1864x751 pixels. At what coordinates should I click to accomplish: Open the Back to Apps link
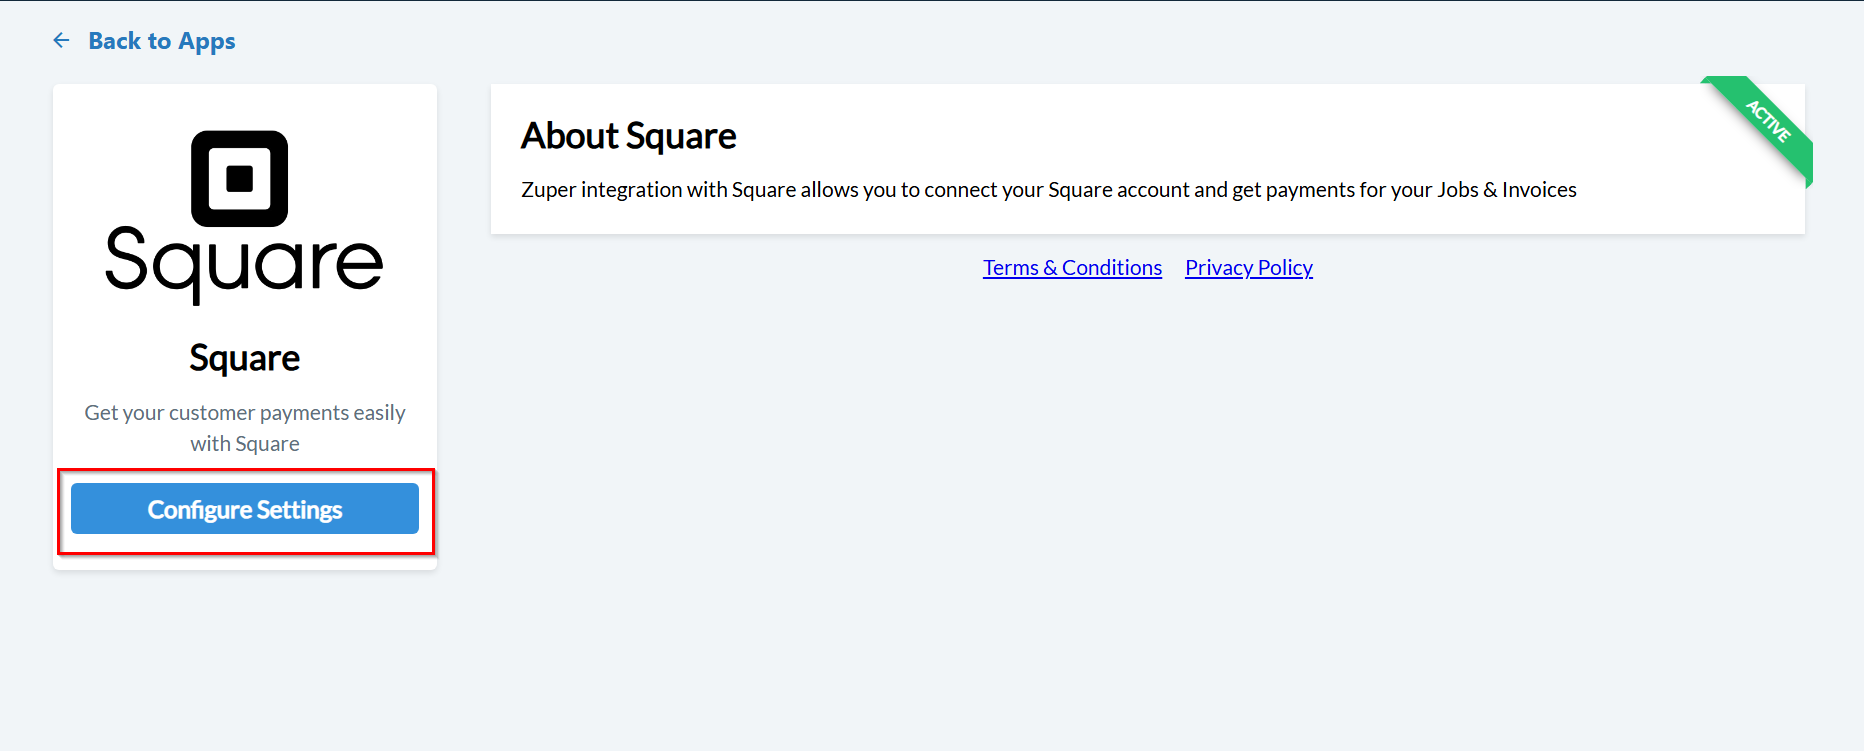[x=162, y=41]
